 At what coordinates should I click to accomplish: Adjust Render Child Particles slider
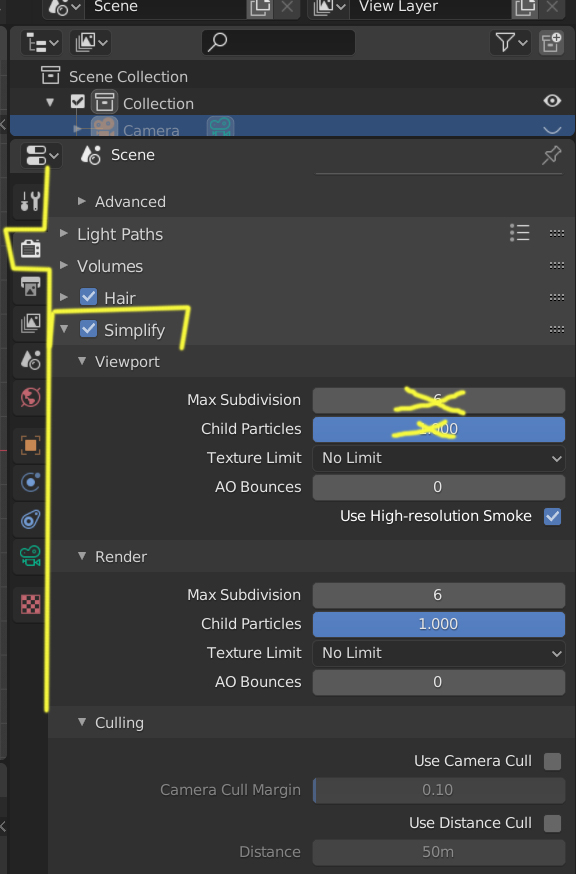click(x=438, y=624)
